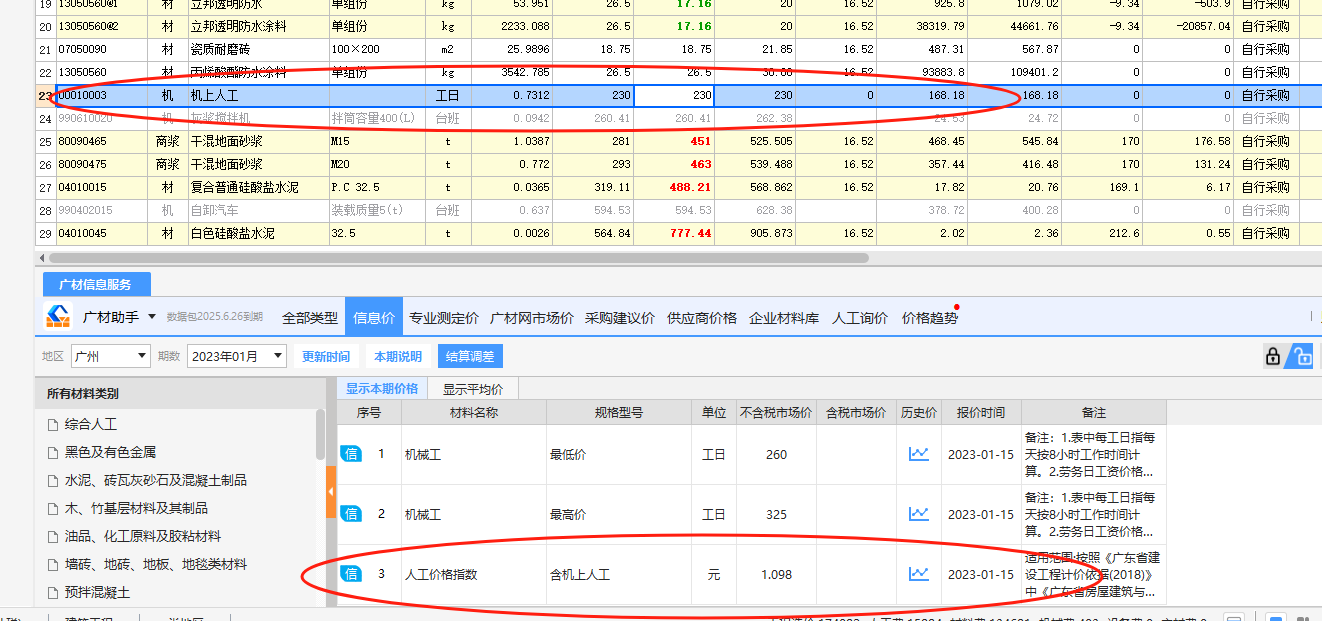Click price 260 of 机械工 最低价
This screenshot has width=1322, height=621.
click(x=776, y=454)
